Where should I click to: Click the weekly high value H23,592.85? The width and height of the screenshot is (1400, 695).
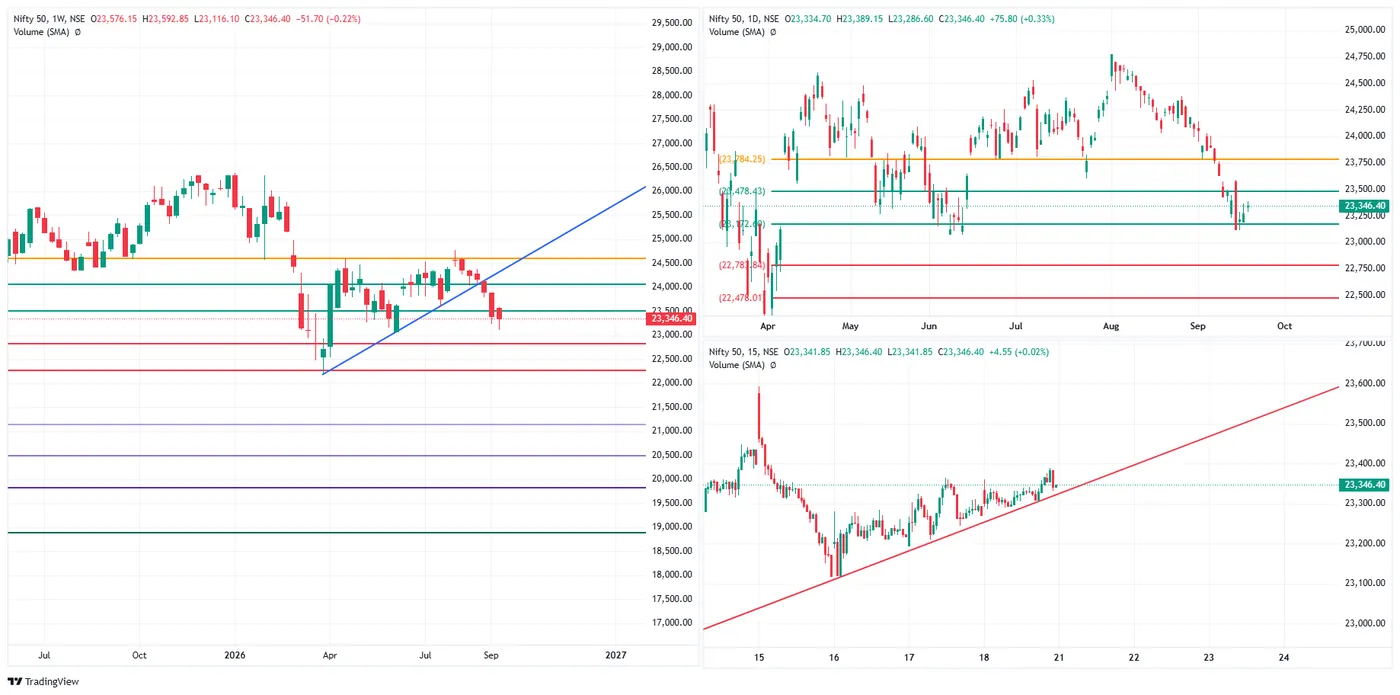166,19
